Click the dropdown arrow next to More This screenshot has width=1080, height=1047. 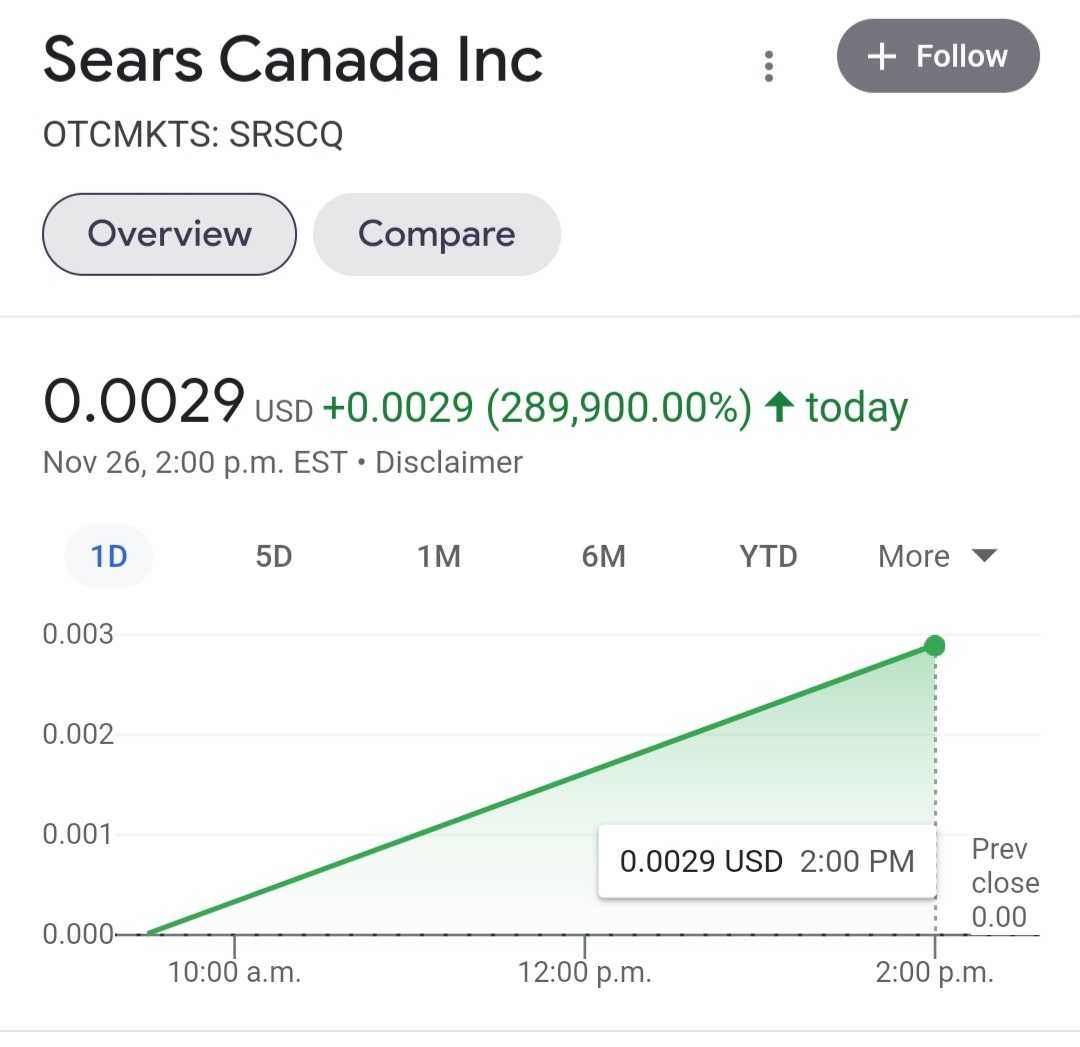(985, 556)
